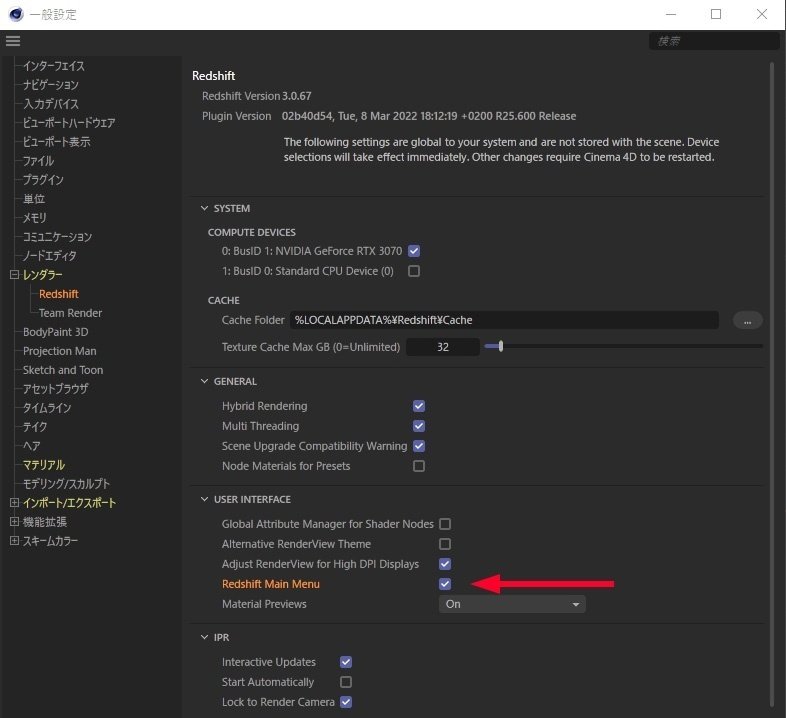Screen dimensions: 786x718
Task: Enable Node Materials for Presets
Action: coord(419,466)
